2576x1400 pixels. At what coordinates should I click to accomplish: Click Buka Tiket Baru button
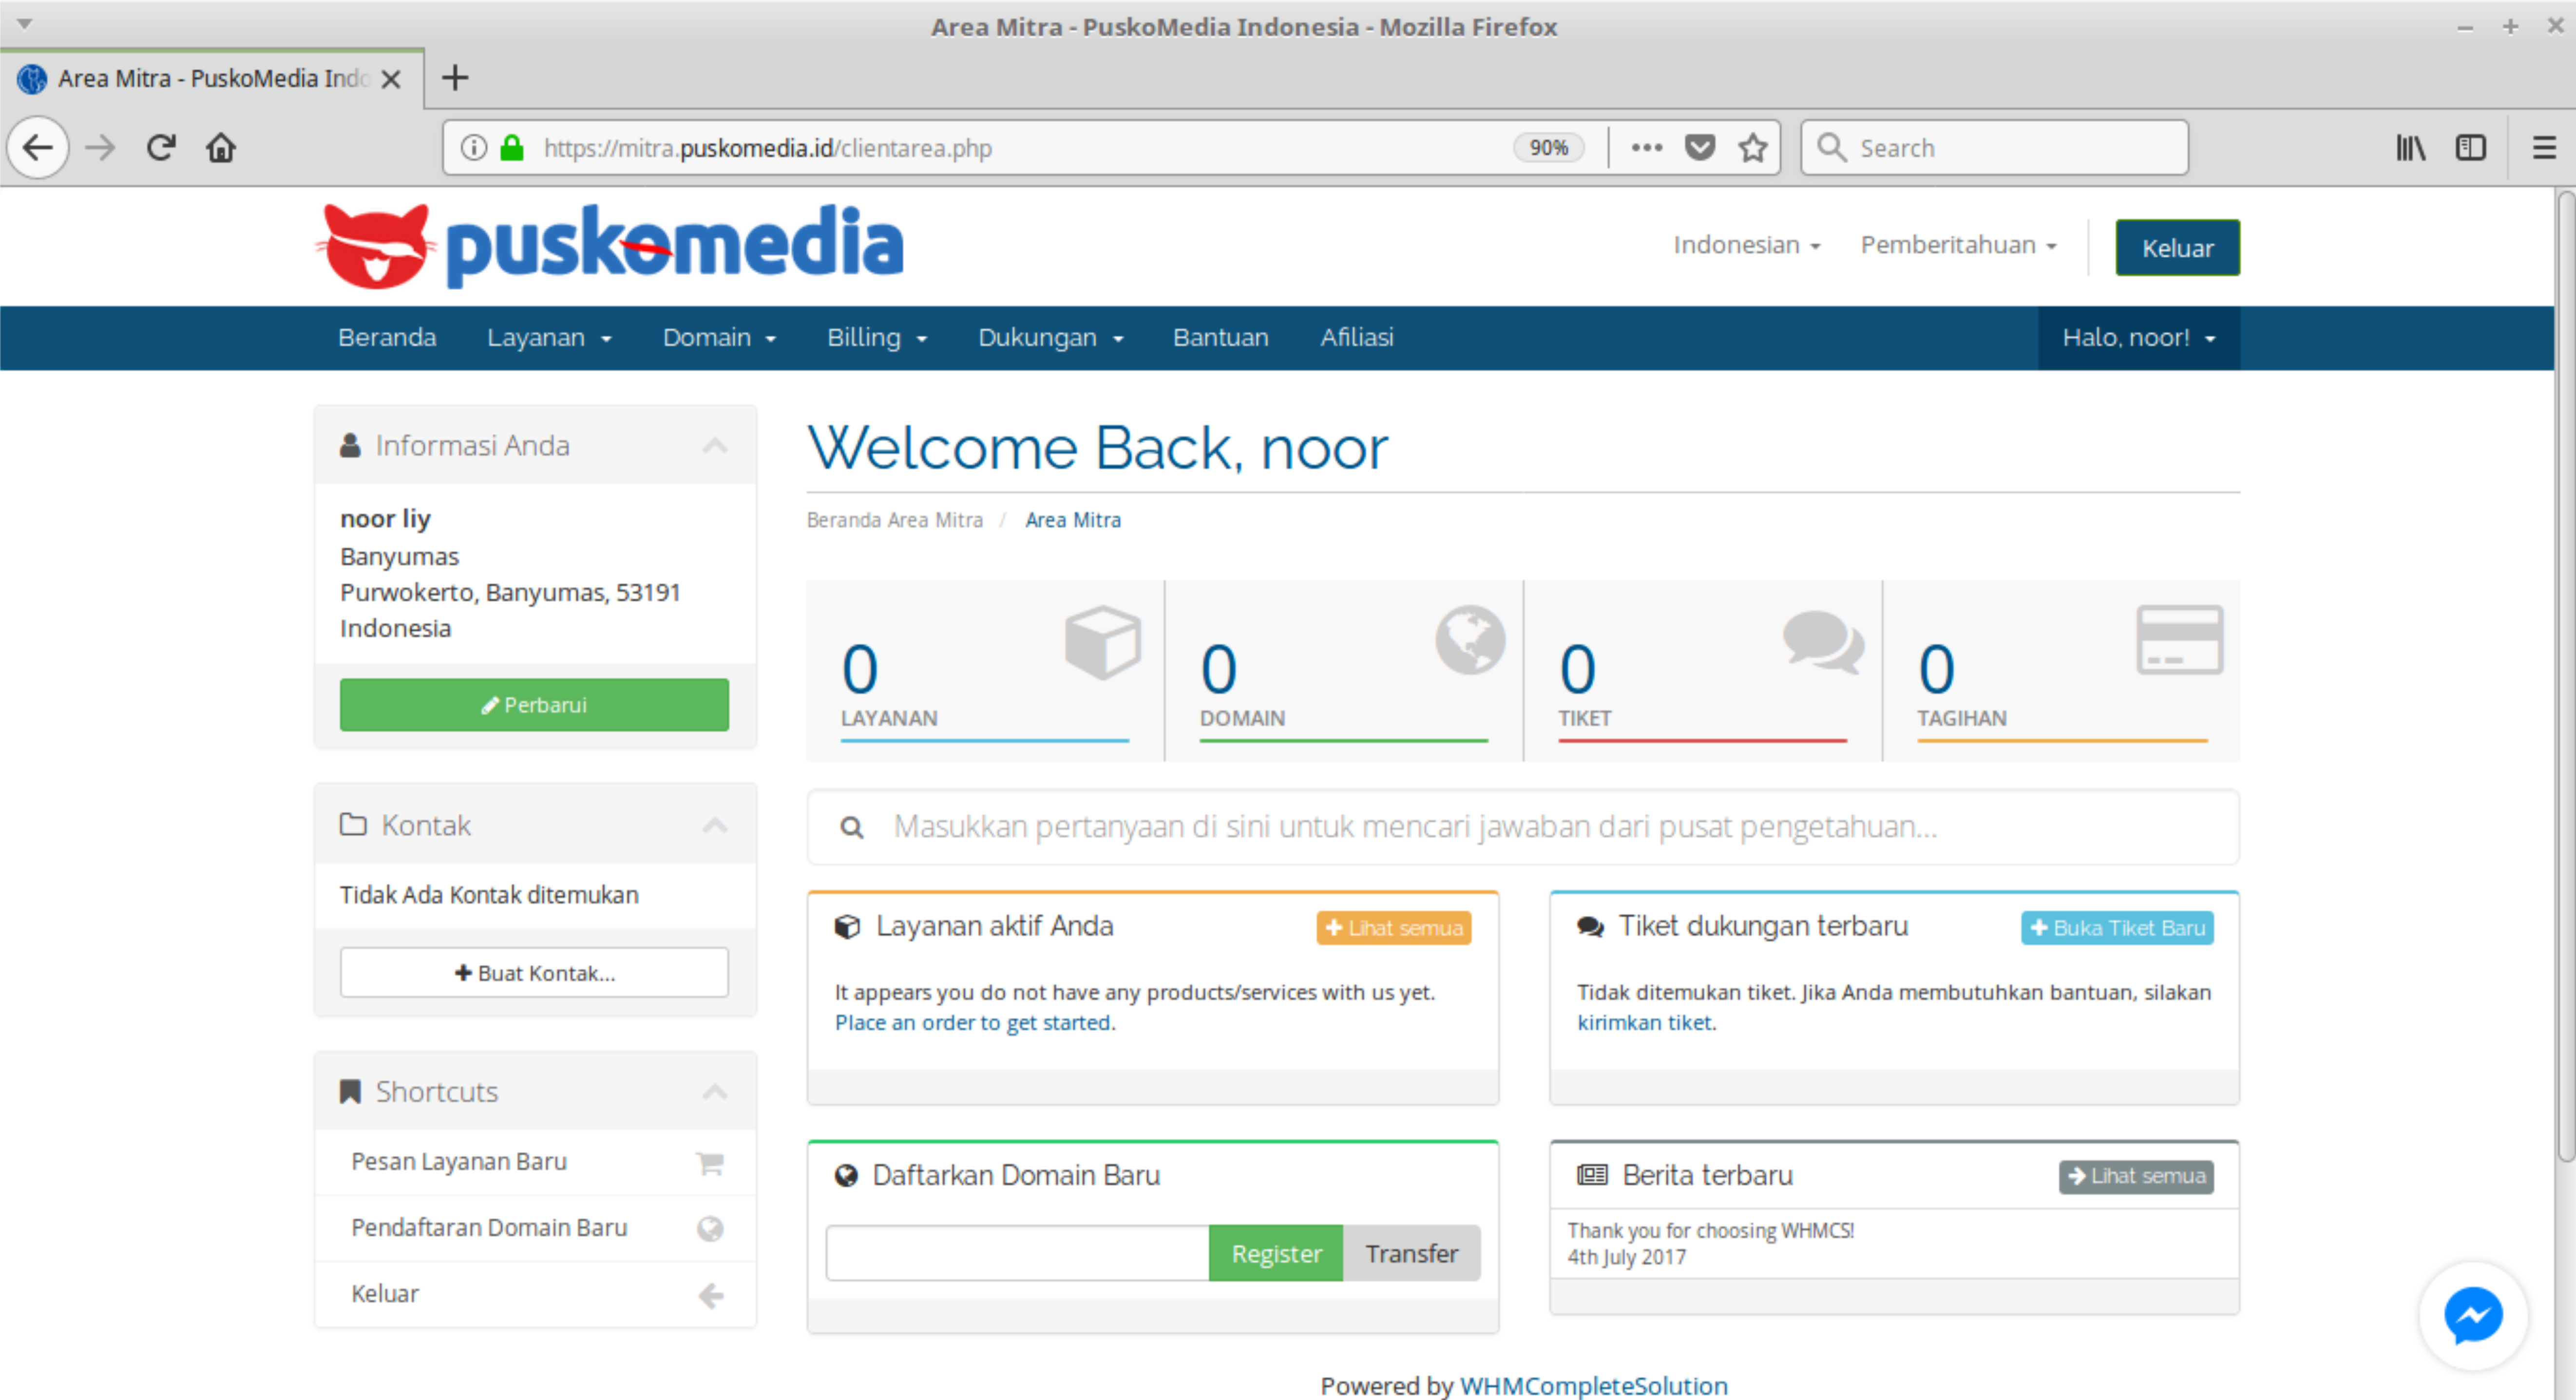[2117, 928]
